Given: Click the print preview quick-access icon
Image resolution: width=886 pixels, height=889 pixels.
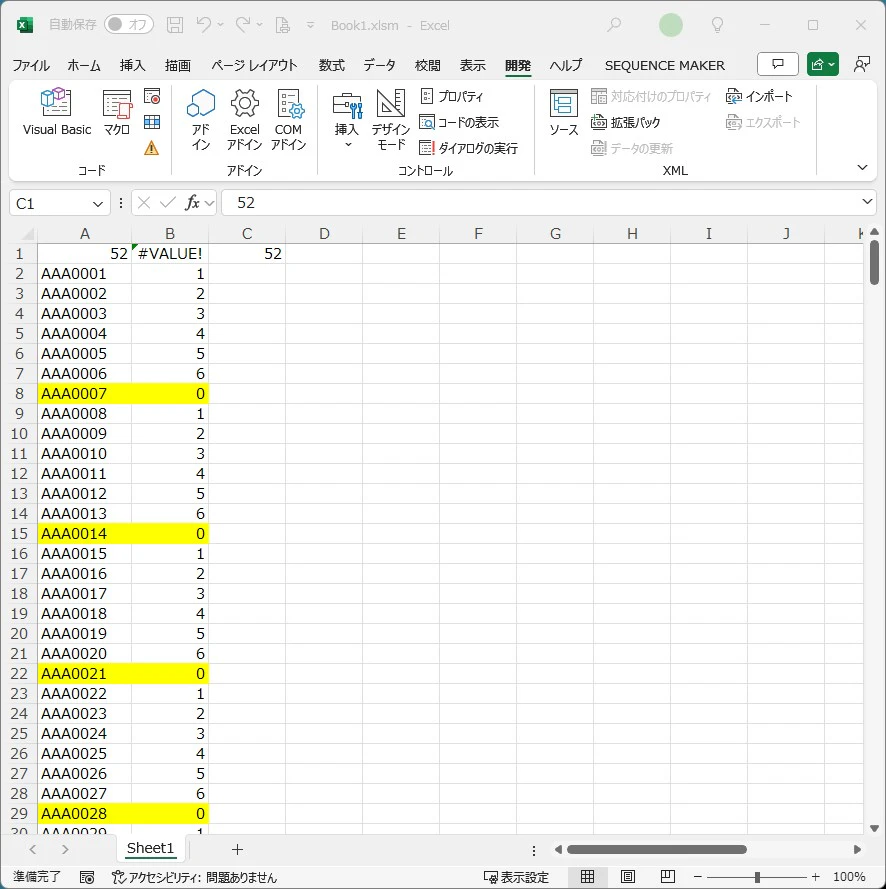Looking at the screenshot, I should [282, 25].
